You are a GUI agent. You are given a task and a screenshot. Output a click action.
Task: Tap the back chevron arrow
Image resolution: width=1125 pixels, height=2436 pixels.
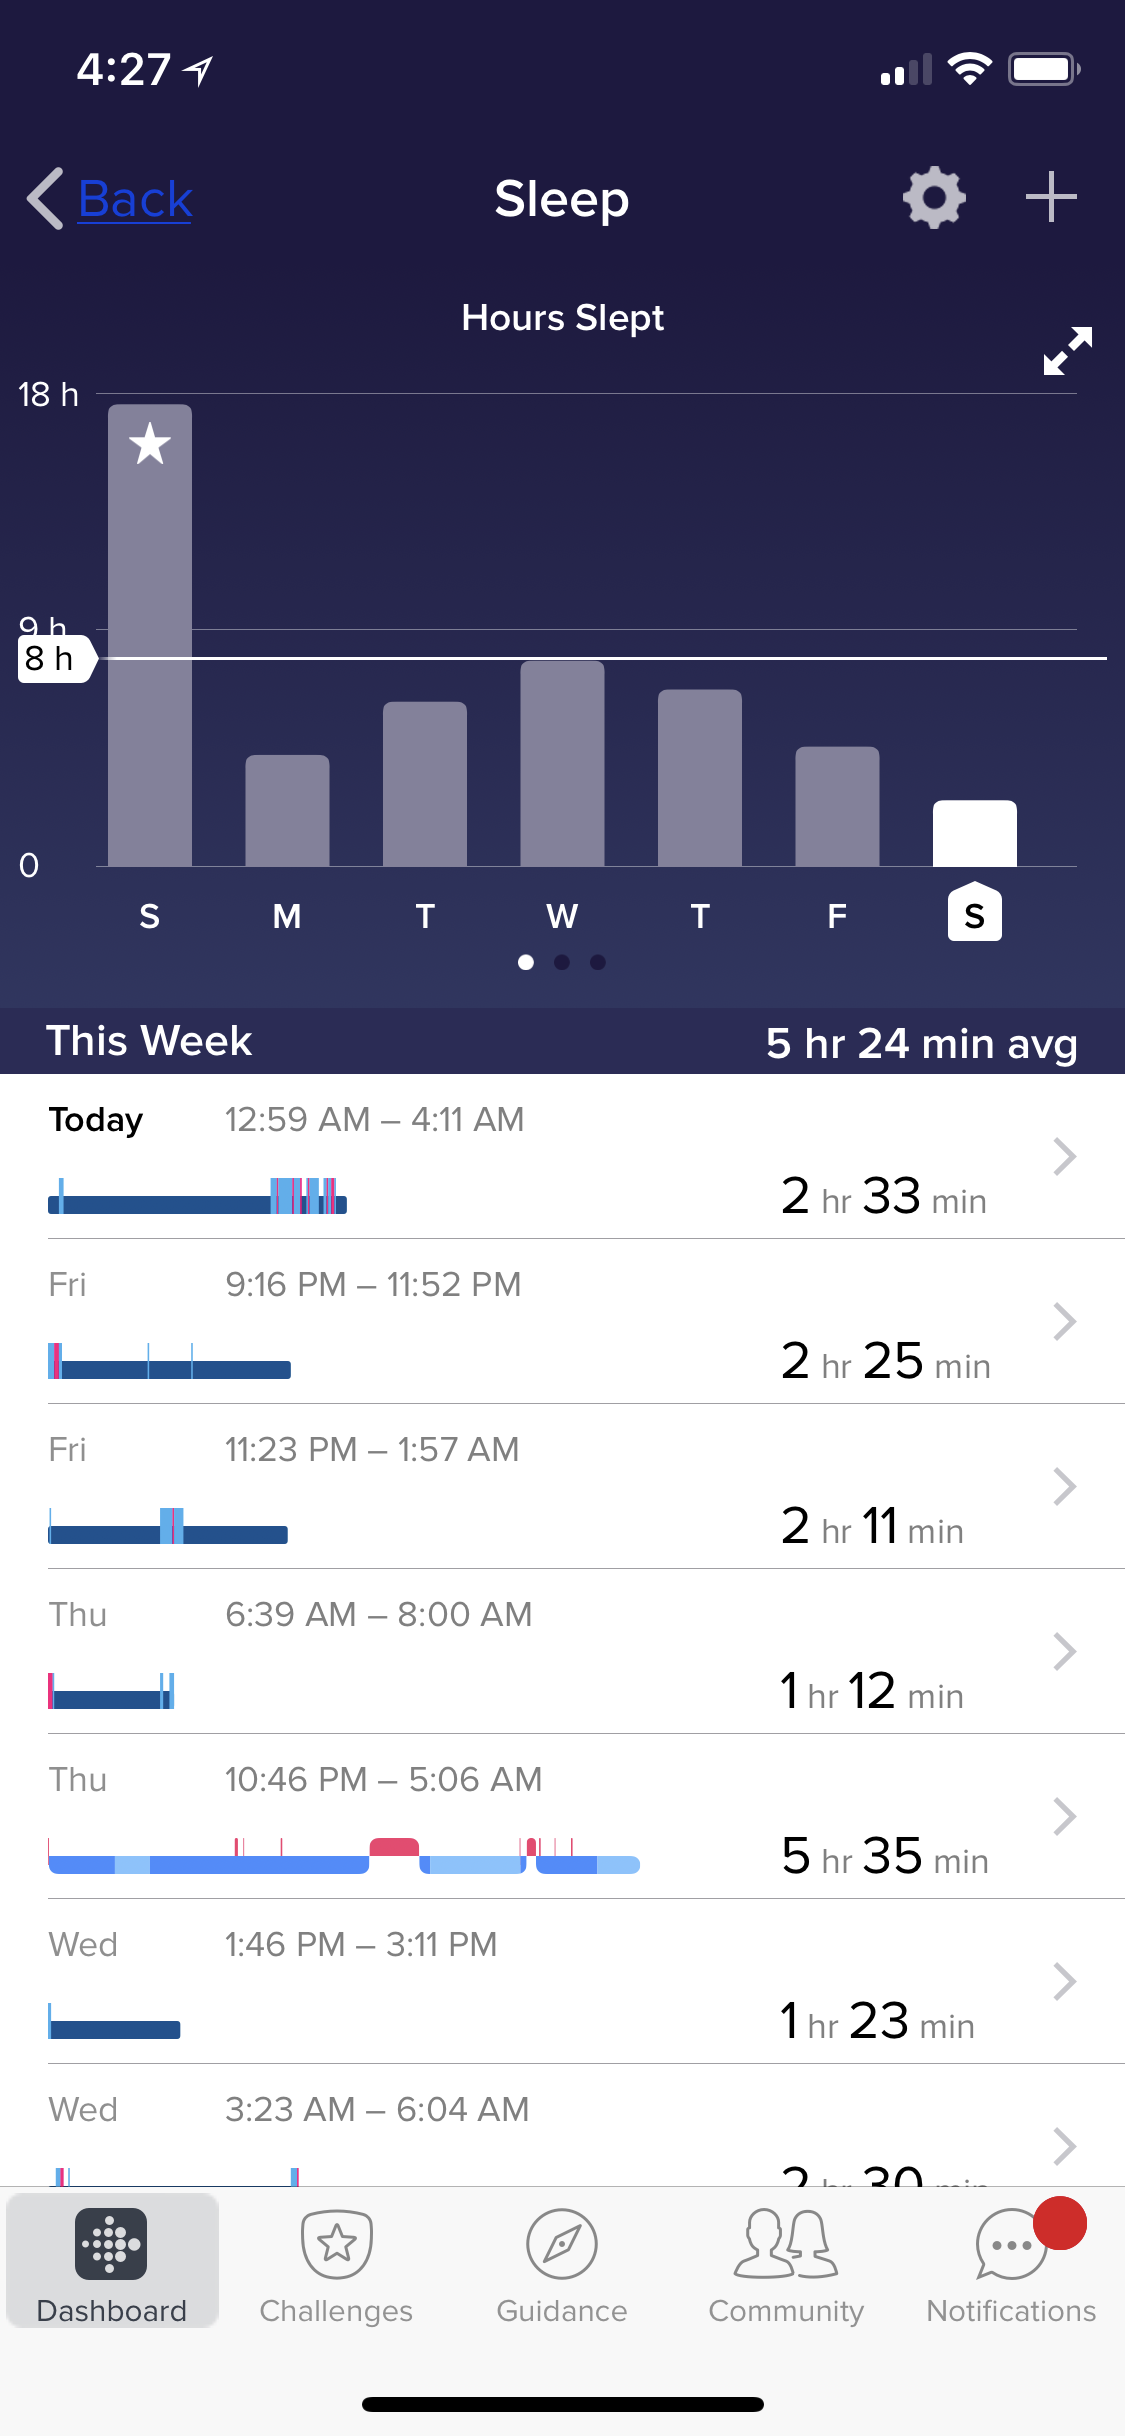pos(45,199)
